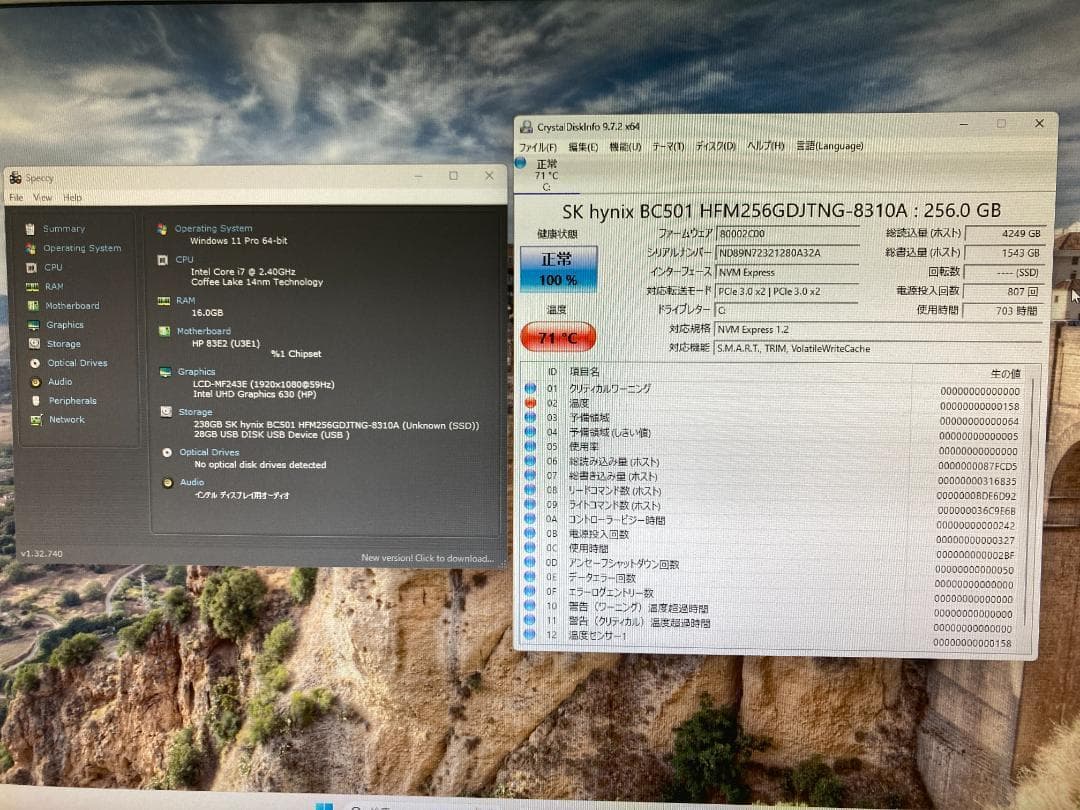Open the ディスク(D) drive selection menu
Image resolution: width=1080 pixels, height=810 pixels.
(x=715, y=146)
